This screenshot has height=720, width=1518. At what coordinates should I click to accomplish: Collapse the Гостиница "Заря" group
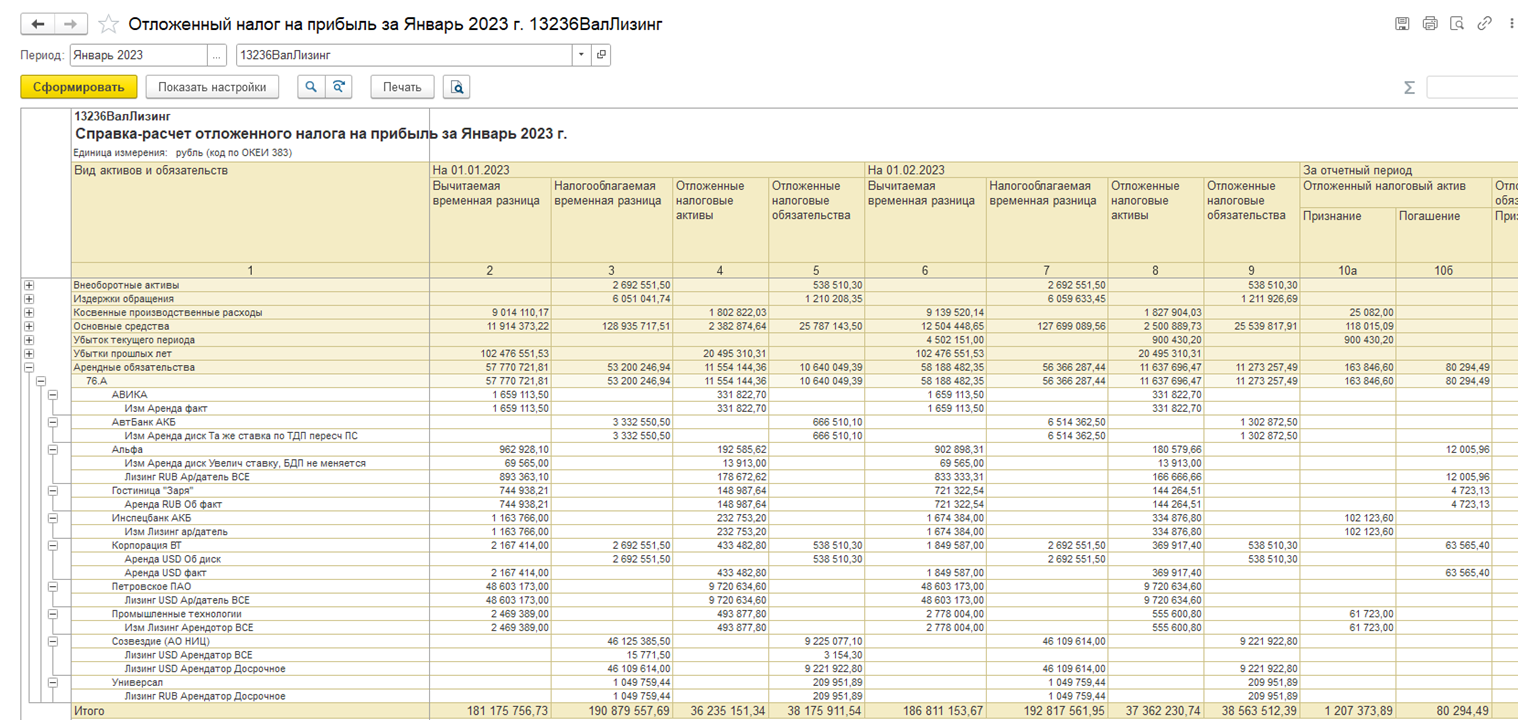(x=53, y=491)
